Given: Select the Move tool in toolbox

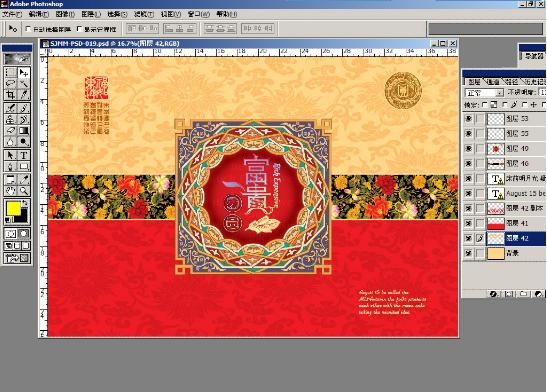Looking at the screenshot, I should (x=24, y=73).
